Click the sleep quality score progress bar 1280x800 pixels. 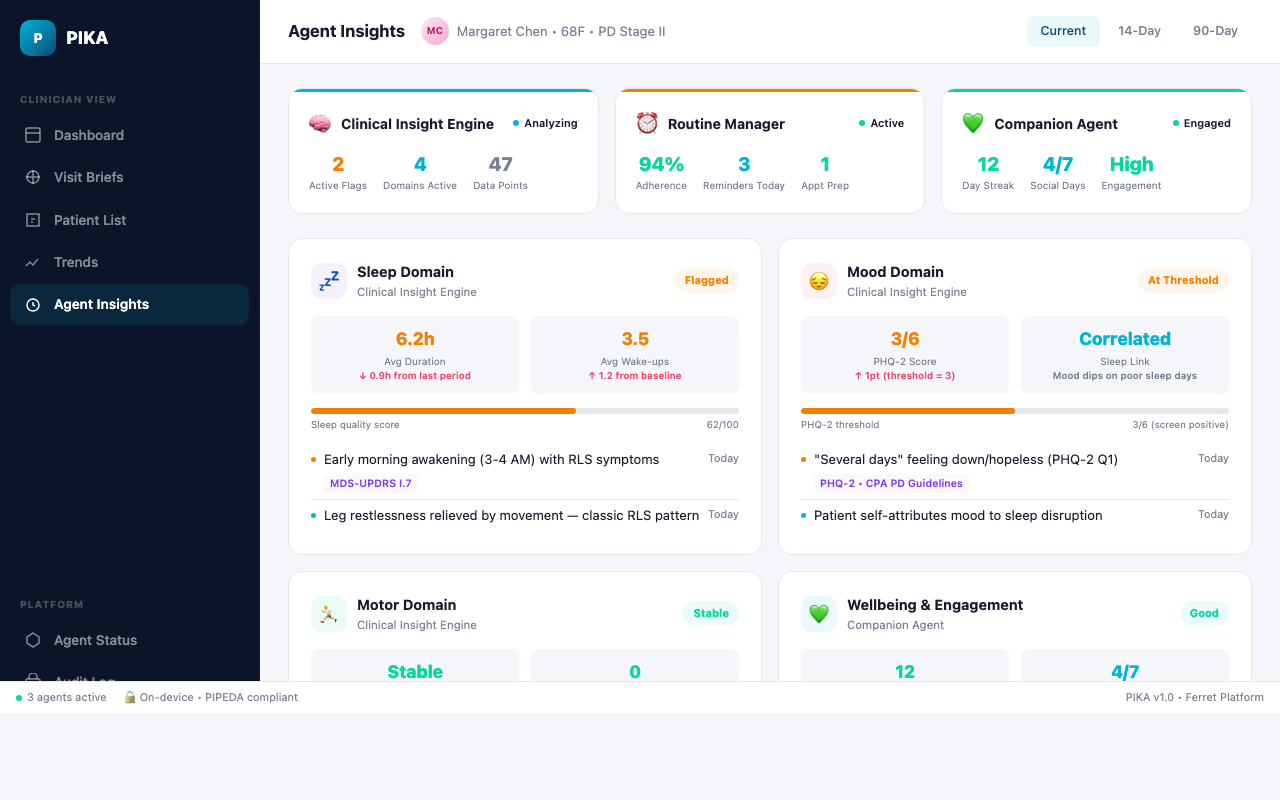[524, 410]
